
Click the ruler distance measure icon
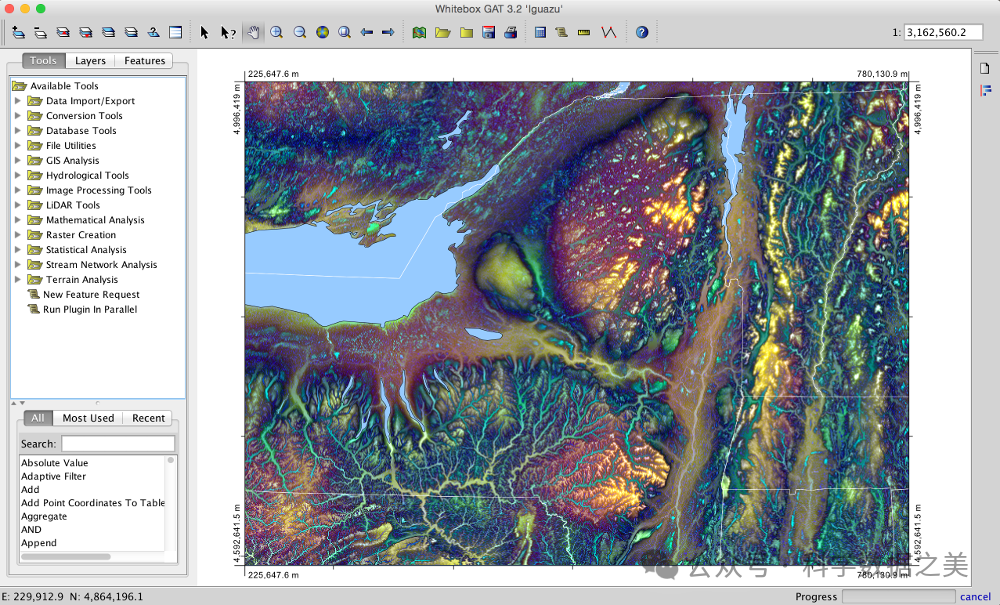point(585,32)
